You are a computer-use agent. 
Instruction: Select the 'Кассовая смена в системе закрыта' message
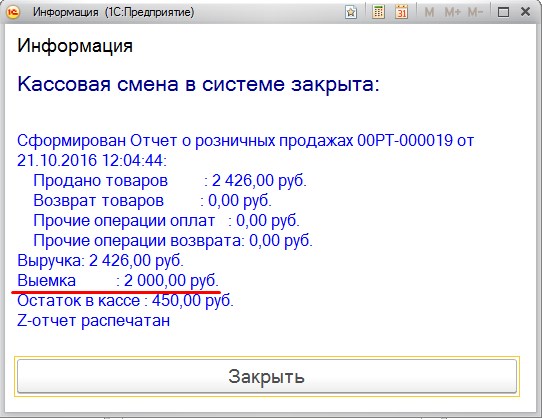(198, 84)
